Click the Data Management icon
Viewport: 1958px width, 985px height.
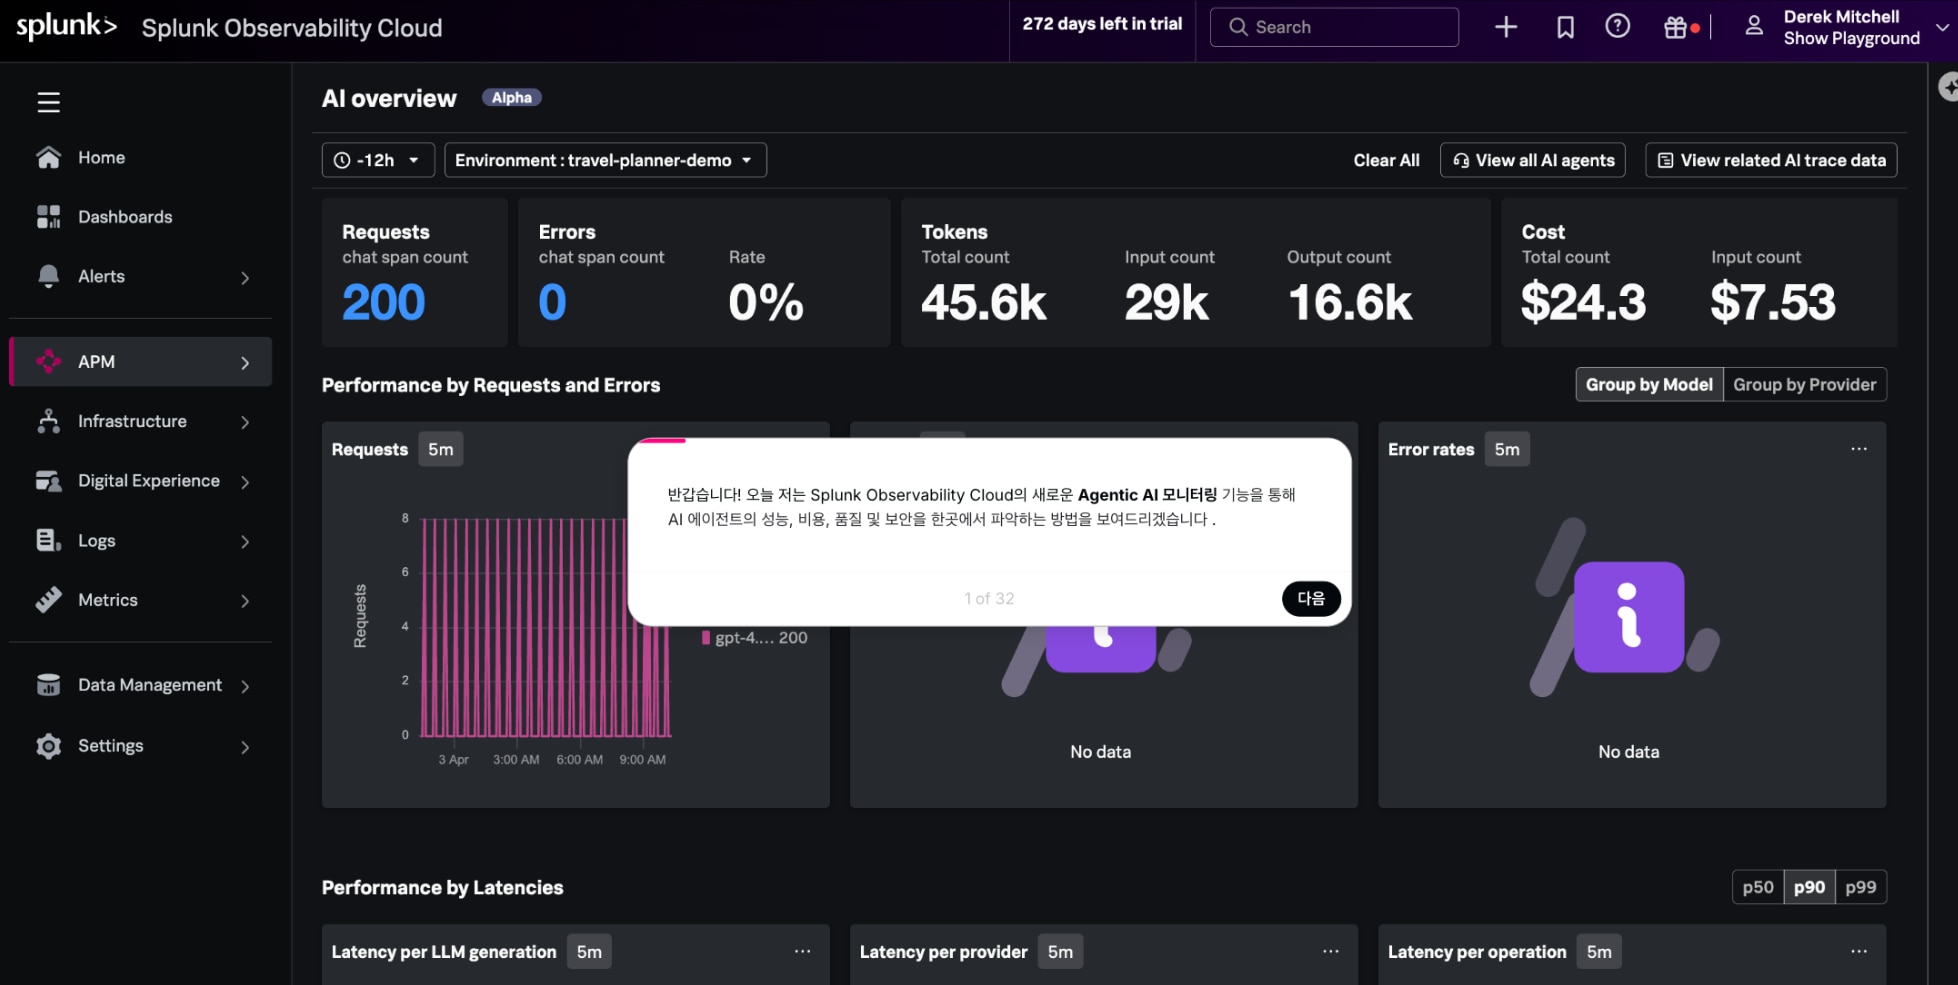[48, 685]
